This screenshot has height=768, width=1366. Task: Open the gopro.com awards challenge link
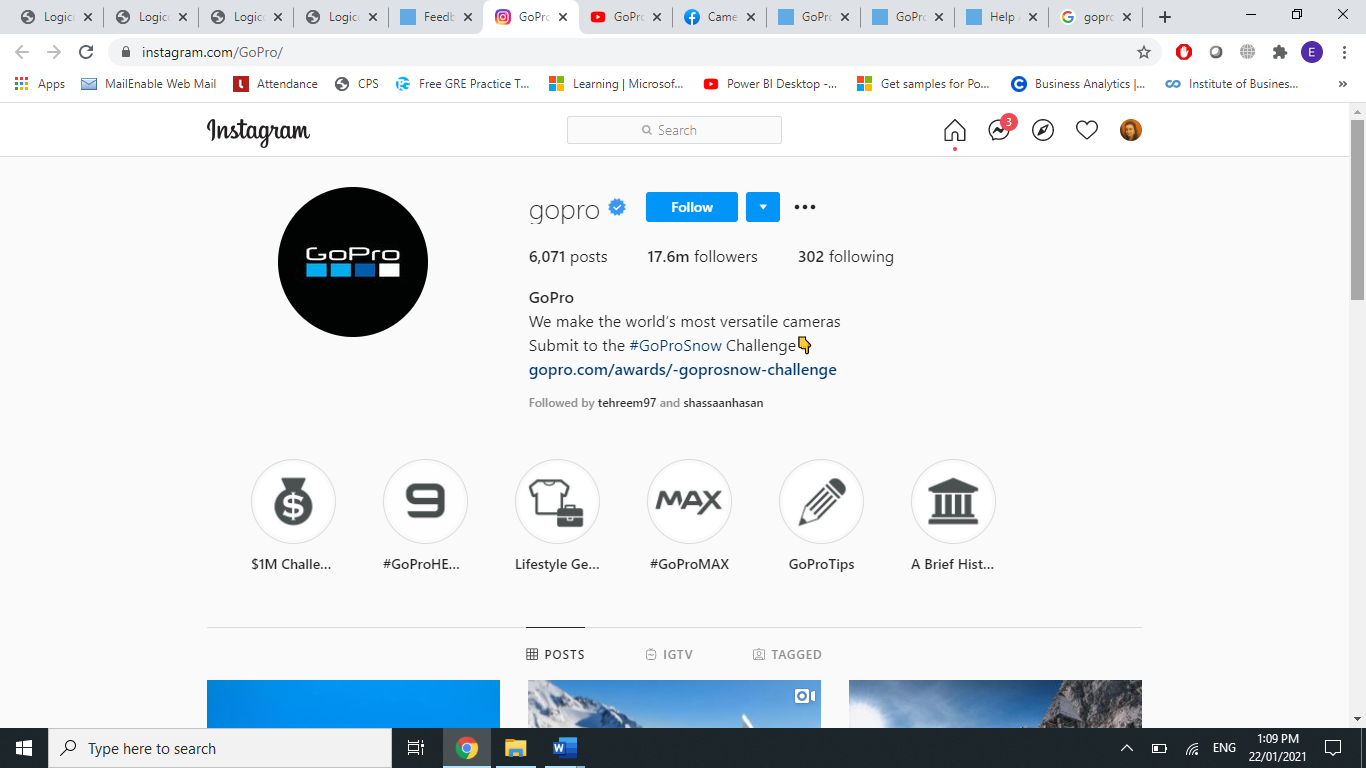pyautogui.click(x=683, y=370)
